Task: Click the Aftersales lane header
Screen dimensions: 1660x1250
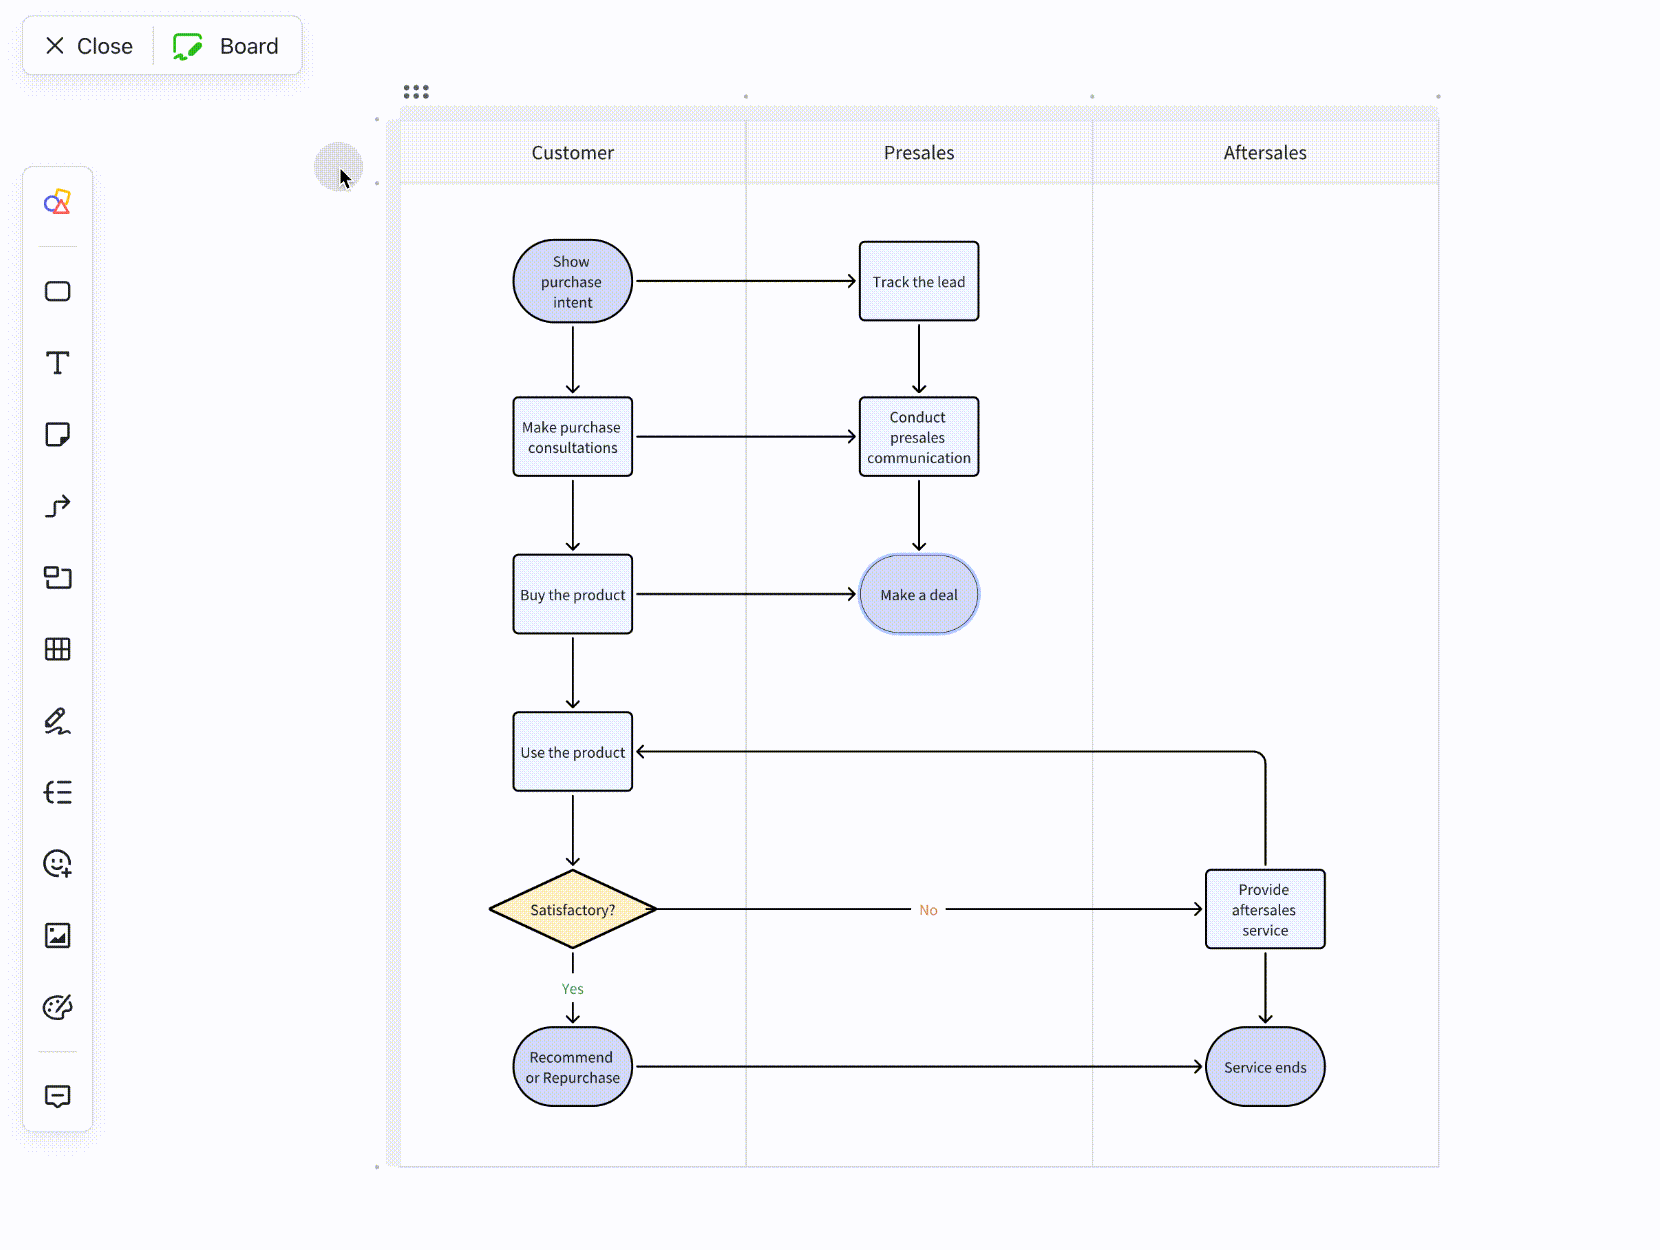Action: click(1264, 152)
